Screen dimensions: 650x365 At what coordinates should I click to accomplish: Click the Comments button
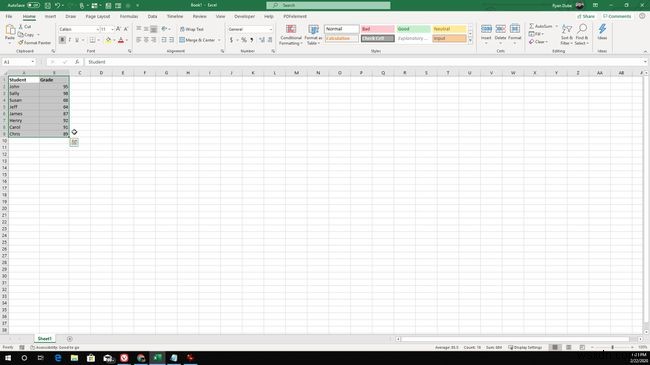click(x=617, y=17)
